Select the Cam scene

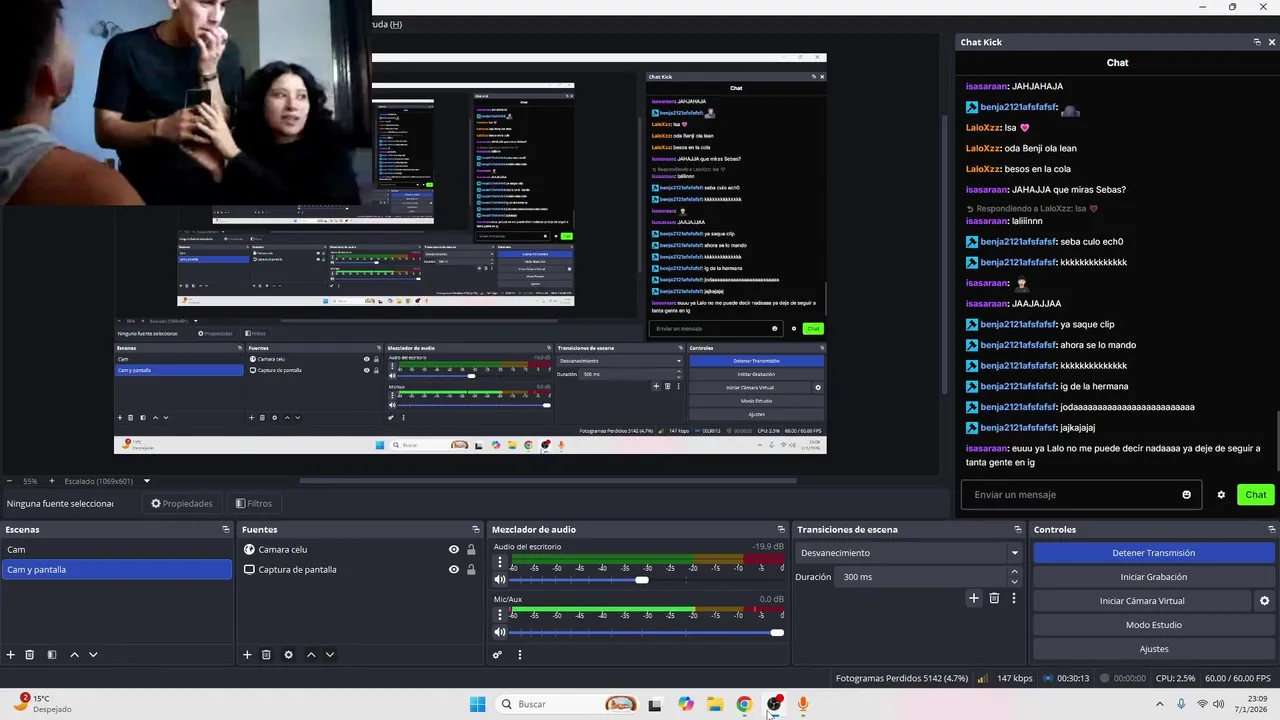click(116, 550)
